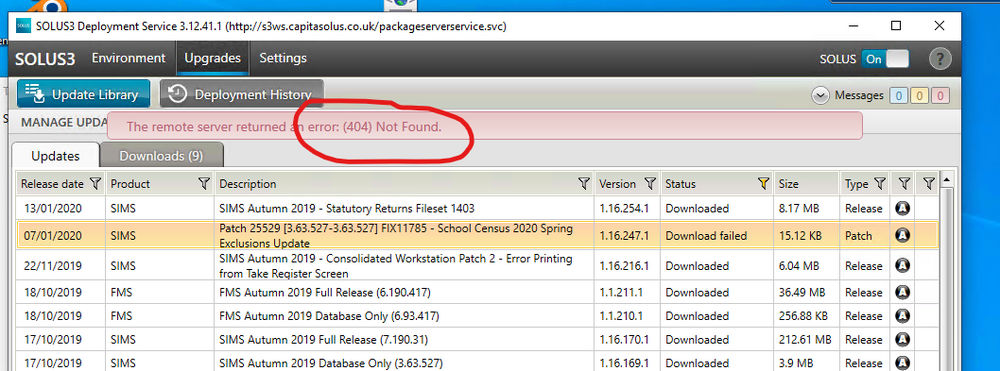Click the A icon for FMS Autumn 2019 Database Only
This screenshot has height=371, width=1000.
click(x=902, y=316)
